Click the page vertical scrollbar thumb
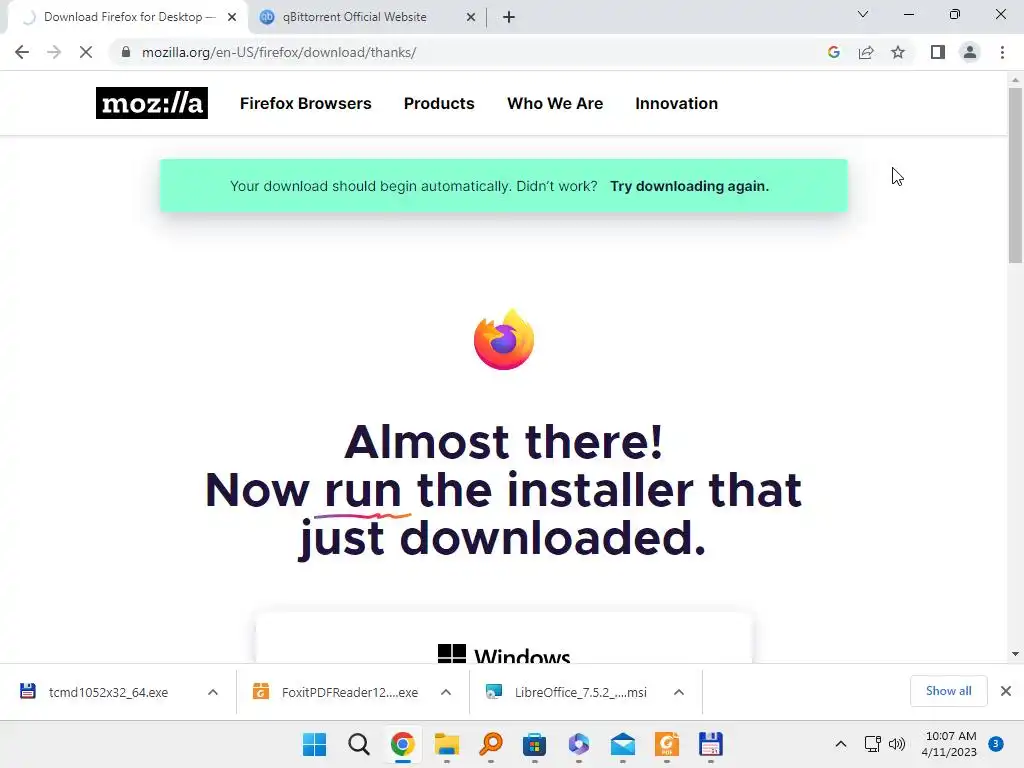 [1015, 175]
